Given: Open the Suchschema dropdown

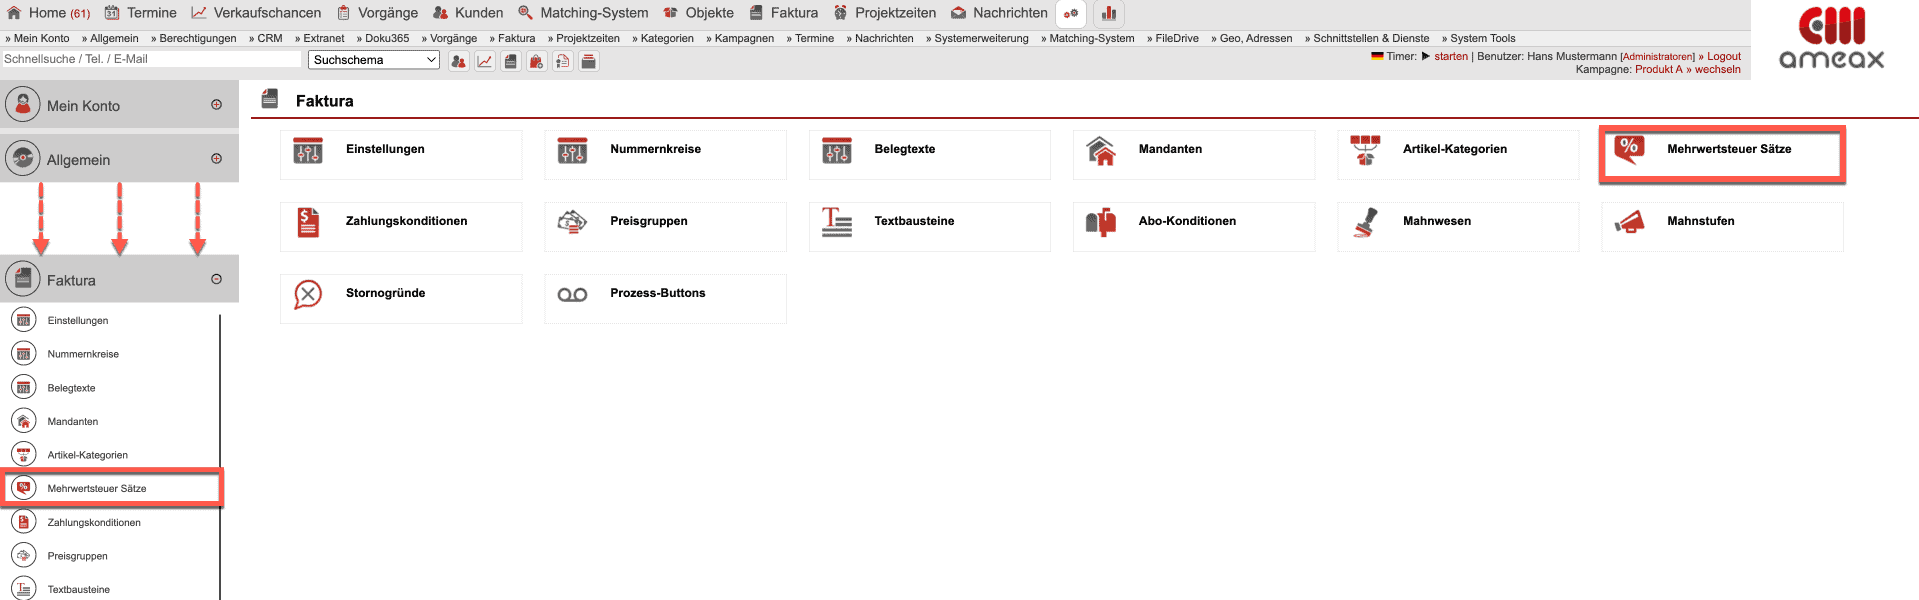Looking at the screenshot, I should click(374, 60).
